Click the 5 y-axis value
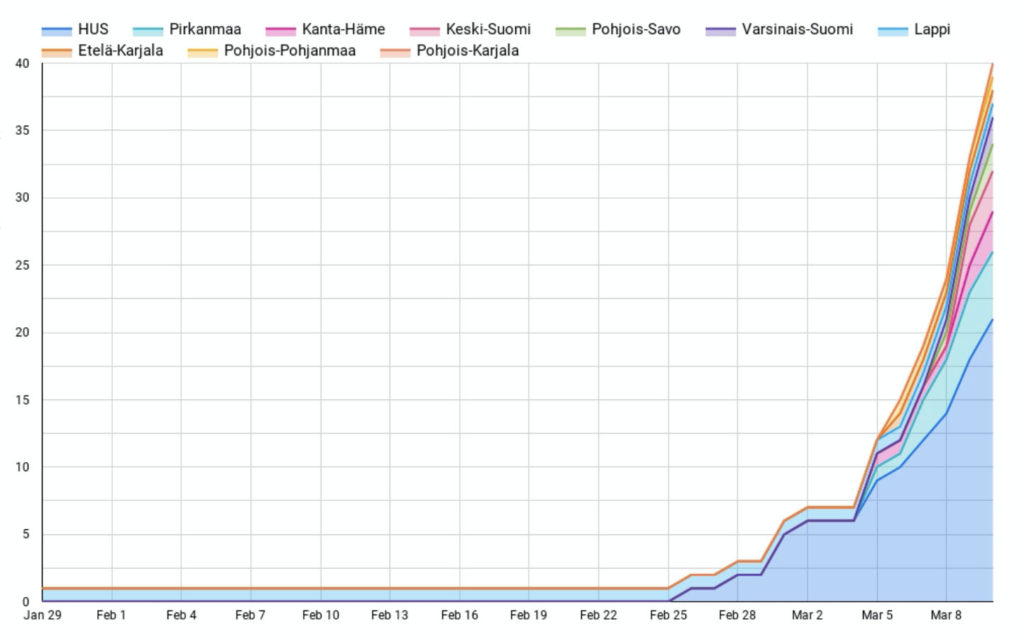Image resolution: width=1024 pixels, height=643 pixels. click(26, 535)
